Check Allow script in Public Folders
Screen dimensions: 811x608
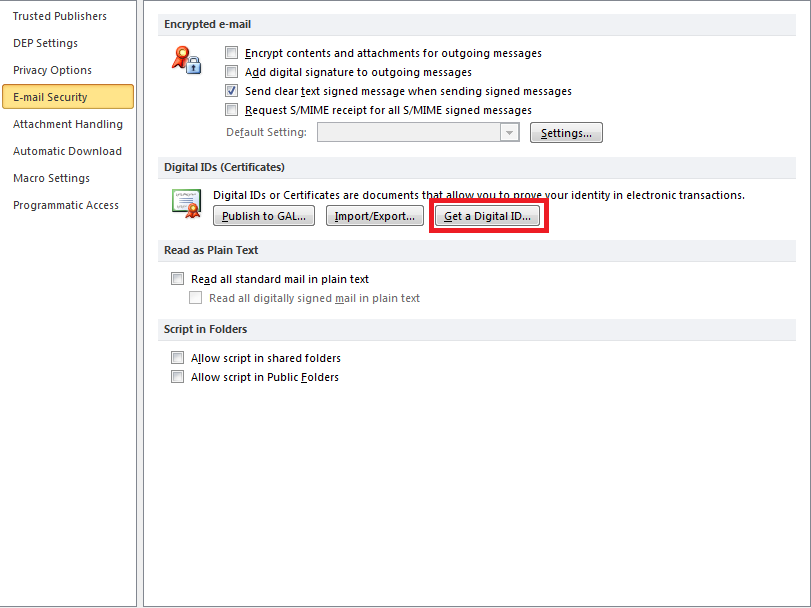click(178, 377)
